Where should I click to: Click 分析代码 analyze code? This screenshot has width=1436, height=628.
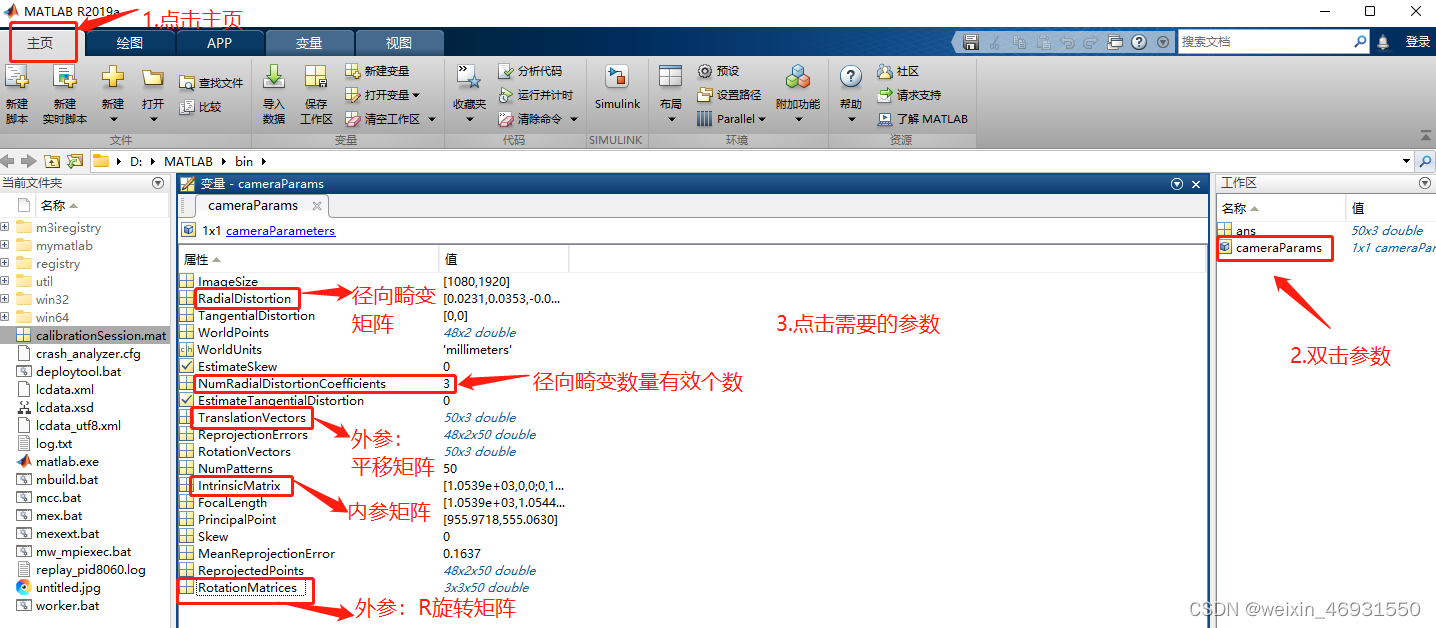[530, 71]
